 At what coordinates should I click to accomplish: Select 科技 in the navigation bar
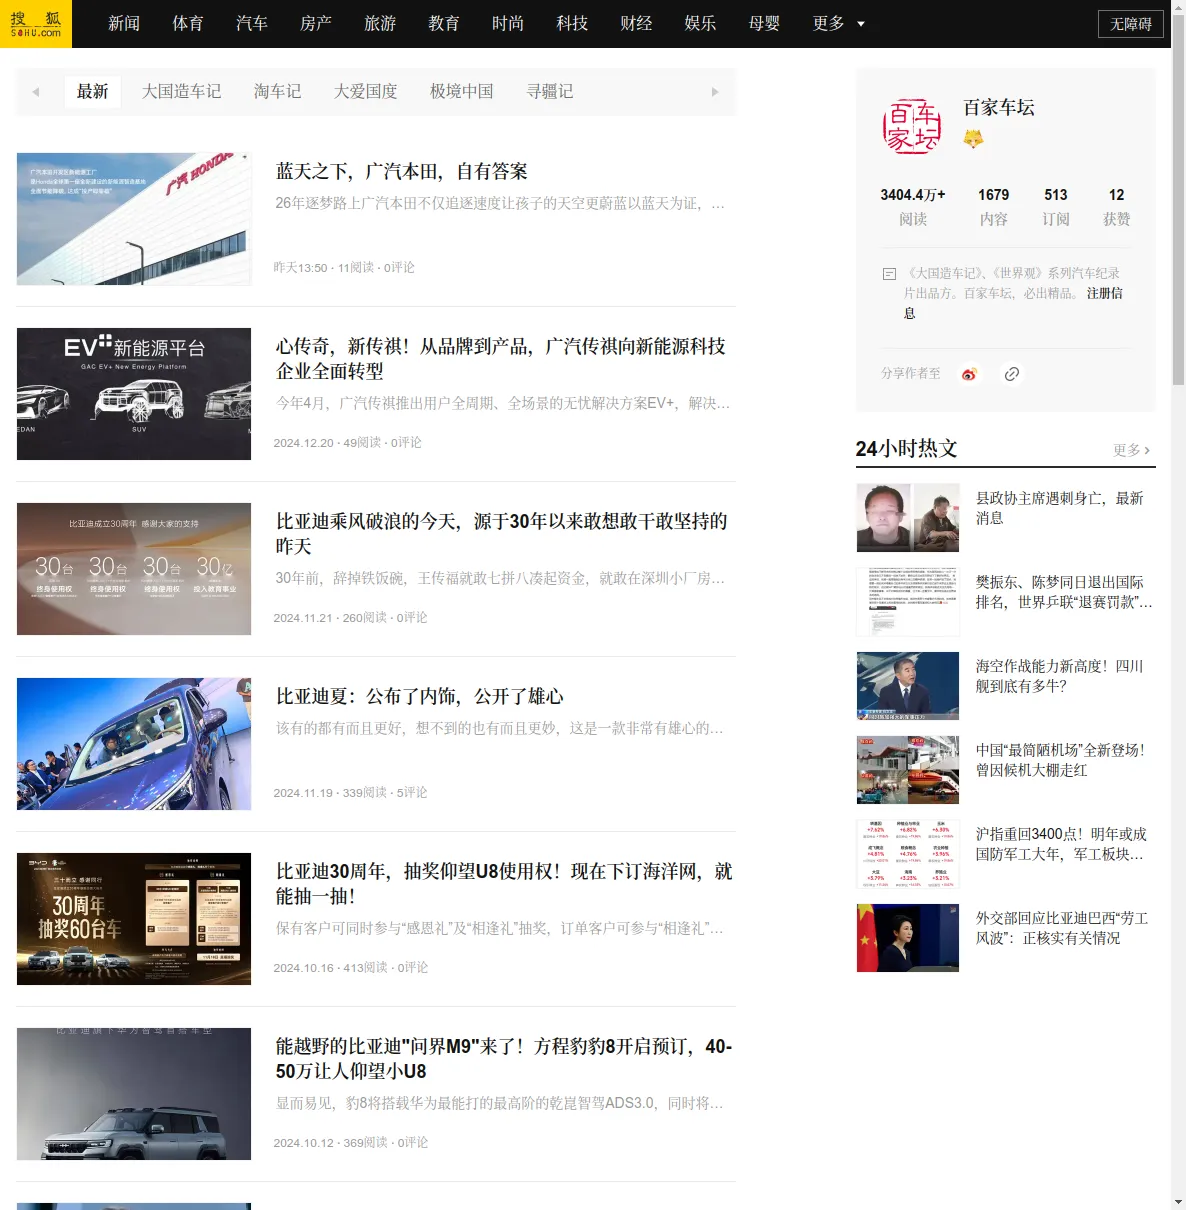click(x=572, y=23)
